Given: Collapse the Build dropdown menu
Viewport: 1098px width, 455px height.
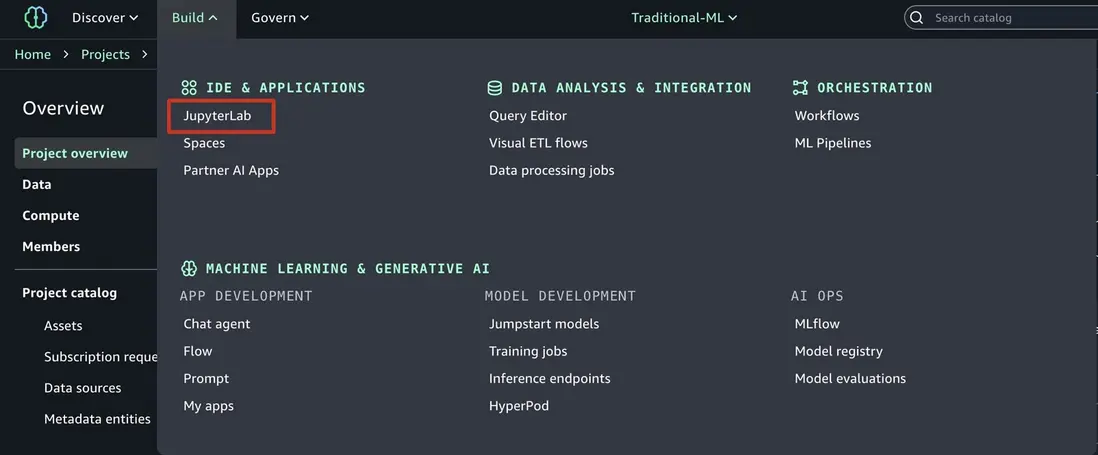Looking at the screenshot, I should (194, 17).
